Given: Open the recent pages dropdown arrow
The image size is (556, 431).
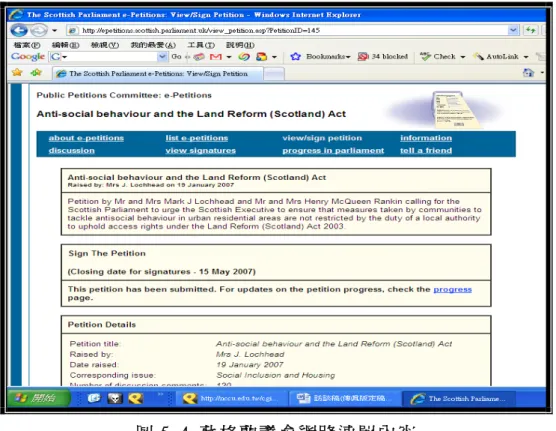Looking at the screenshot, I should (x=55, y=31).
